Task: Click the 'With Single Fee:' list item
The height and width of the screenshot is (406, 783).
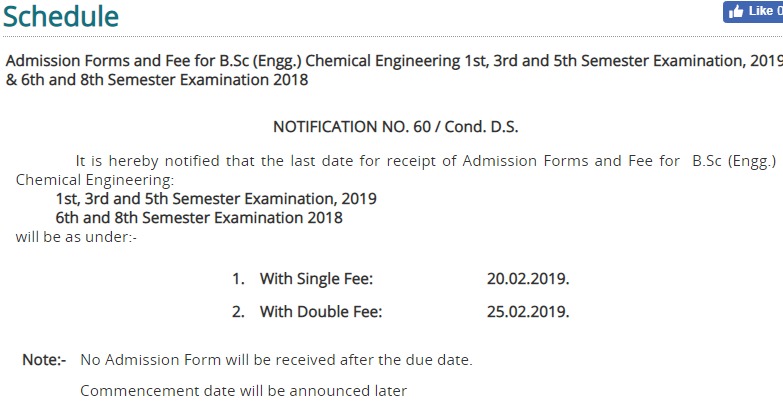Action: click(316, 279)
